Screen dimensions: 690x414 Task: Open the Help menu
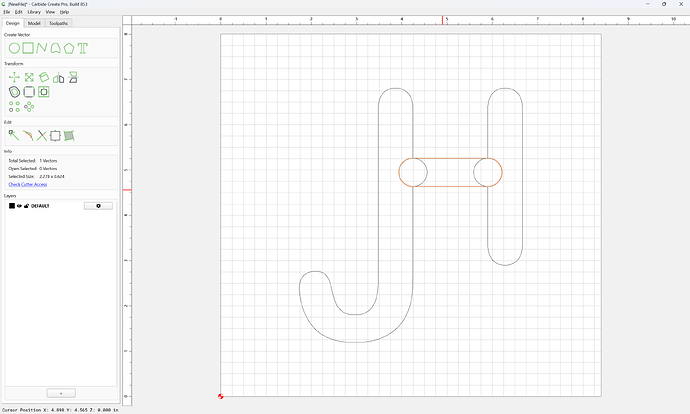point(64,12)
